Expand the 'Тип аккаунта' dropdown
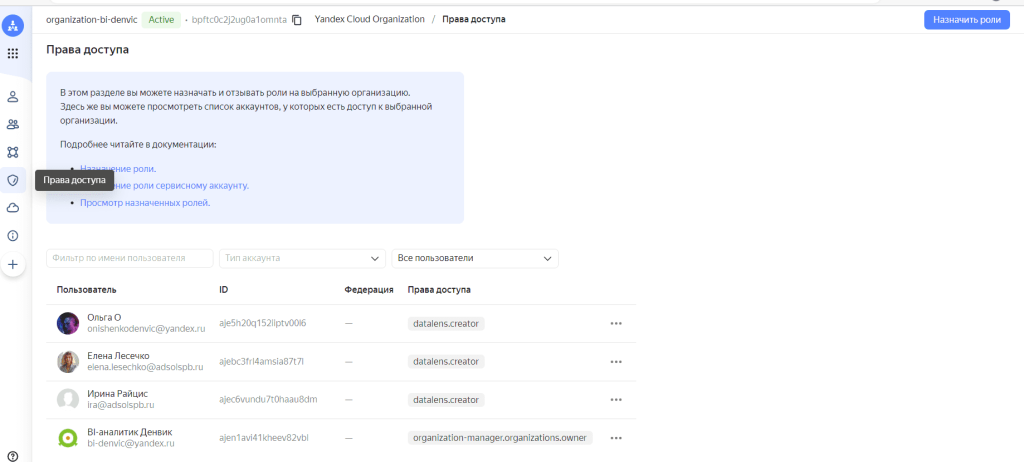Viewport: 1024px width, 462px height. point(303,258)
